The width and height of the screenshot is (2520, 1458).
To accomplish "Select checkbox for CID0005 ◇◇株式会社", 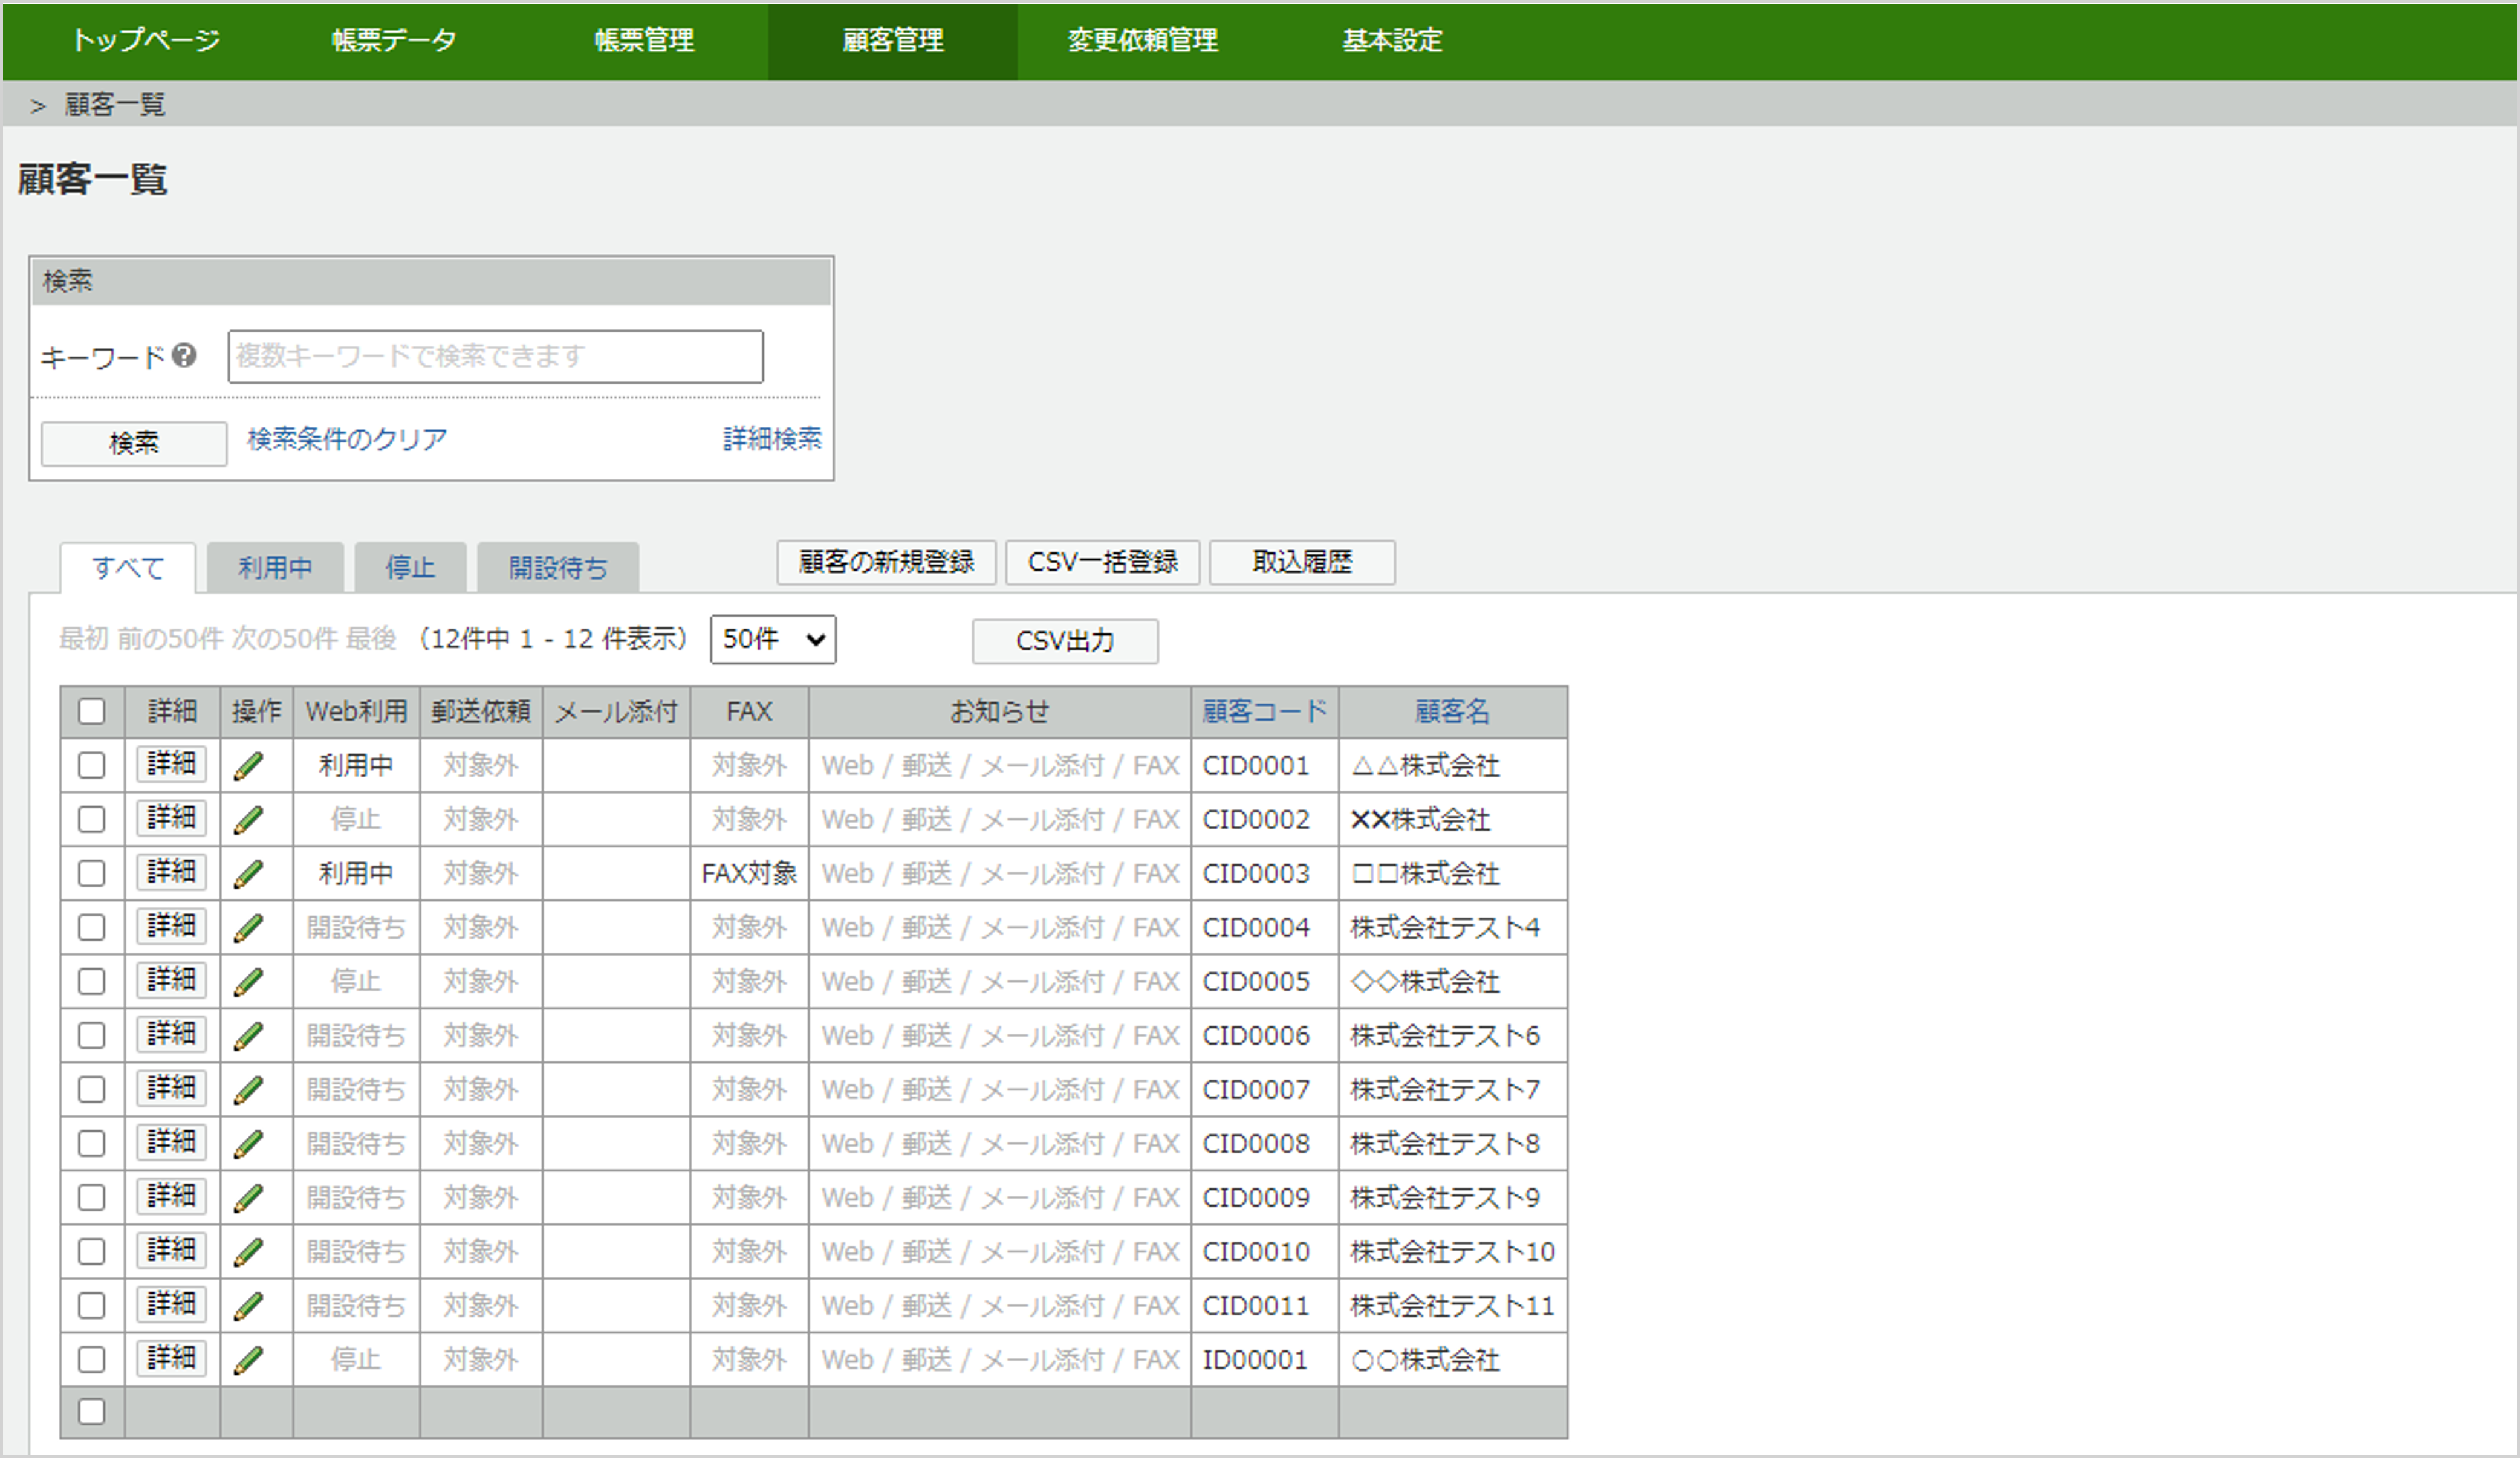I will click(91, 982).
